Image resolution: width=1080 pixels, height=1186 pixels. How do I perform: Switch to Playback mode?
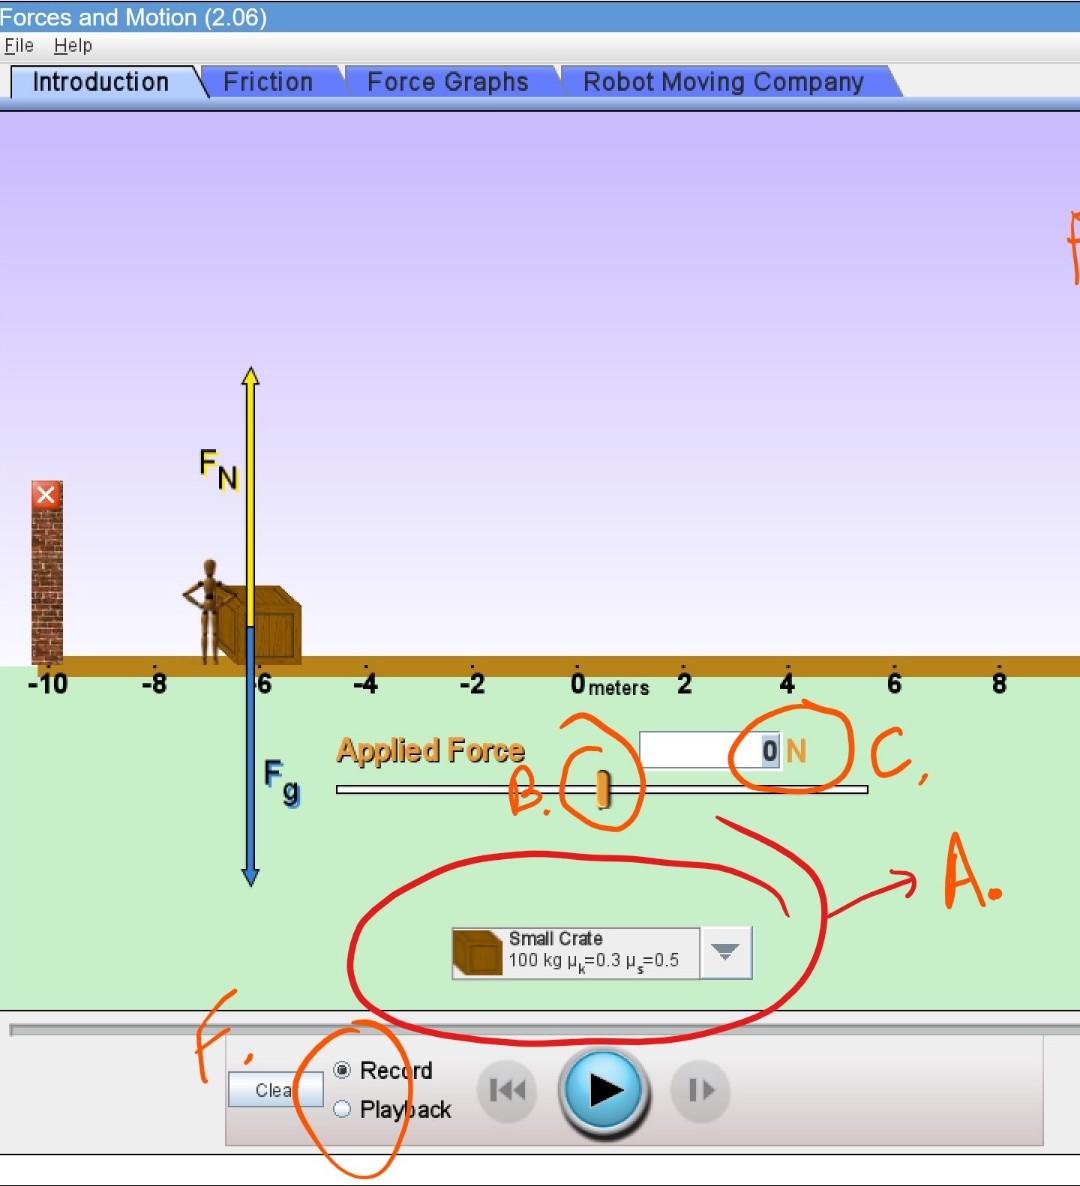coord(342,1109)
